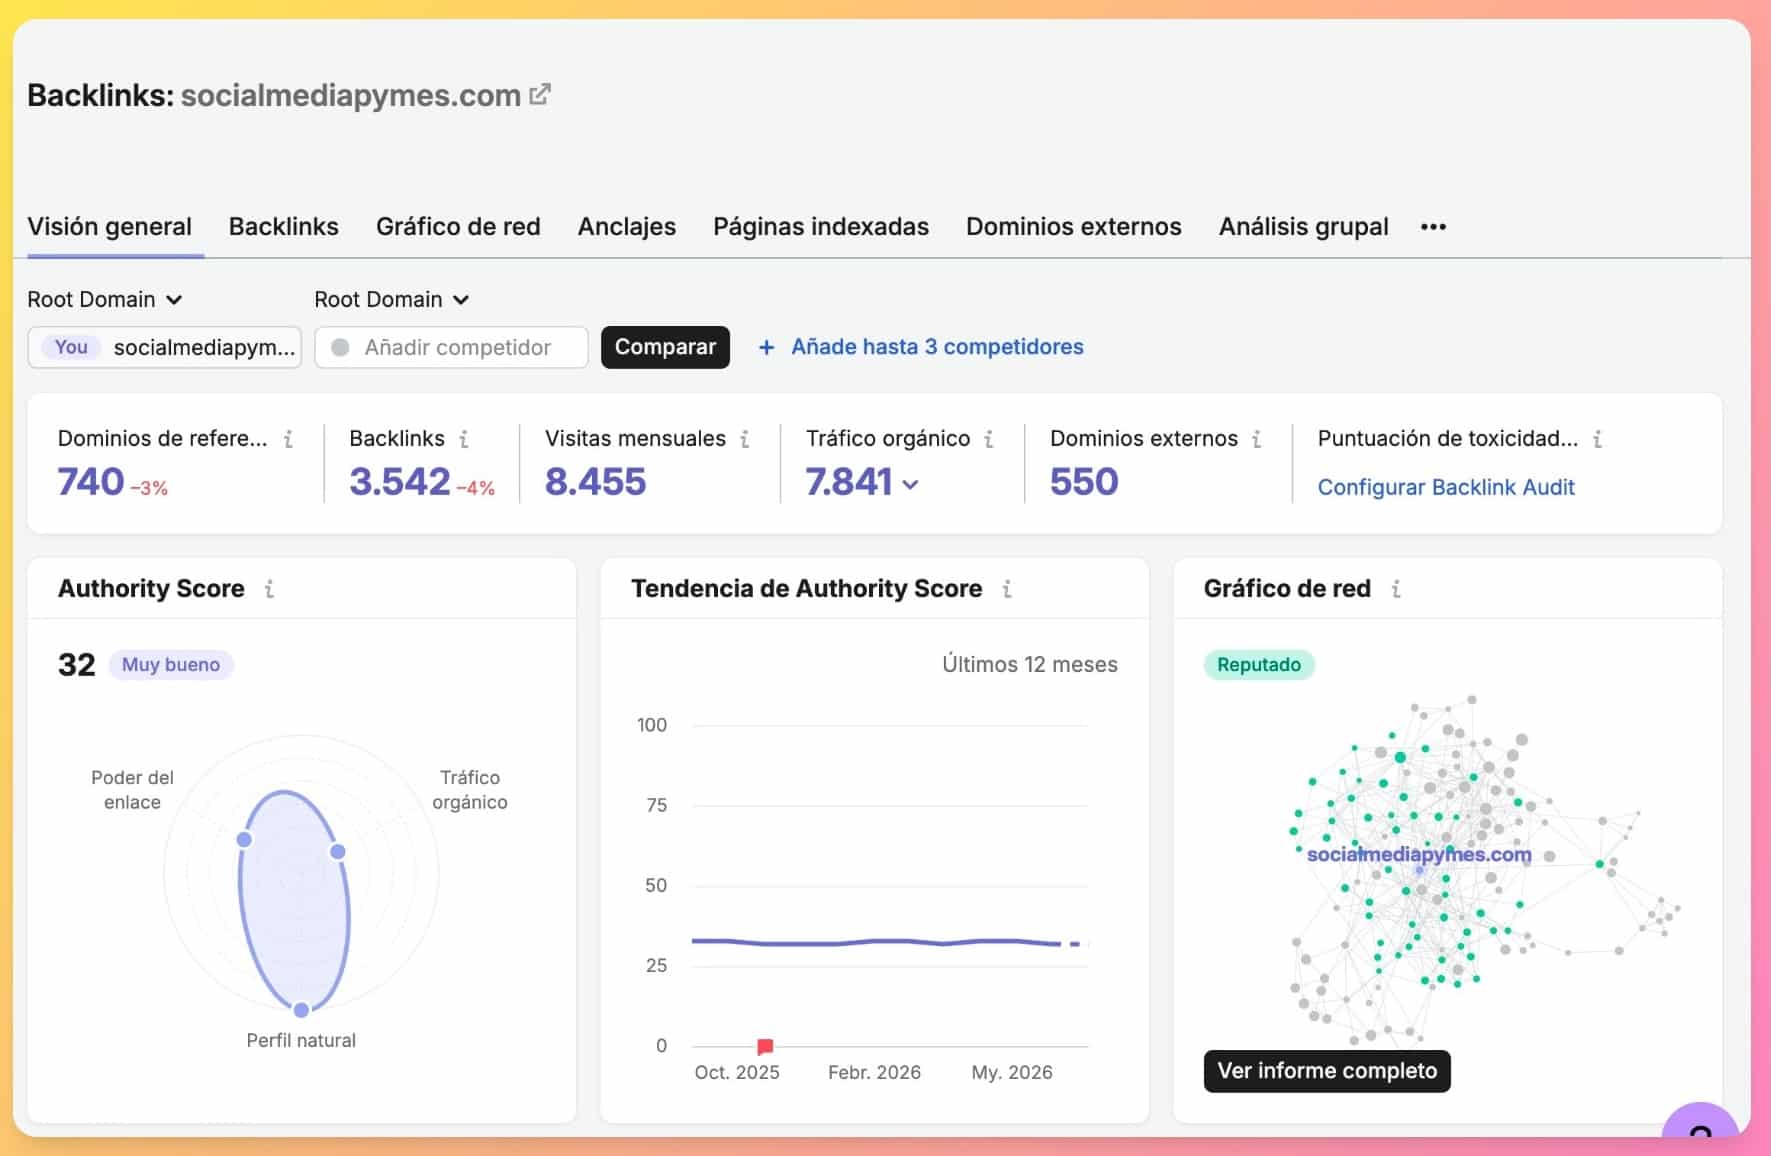Click red flag marker on trend chart
The width and height of the screenshot is (1771, 1156).
tap(765, 1046)
